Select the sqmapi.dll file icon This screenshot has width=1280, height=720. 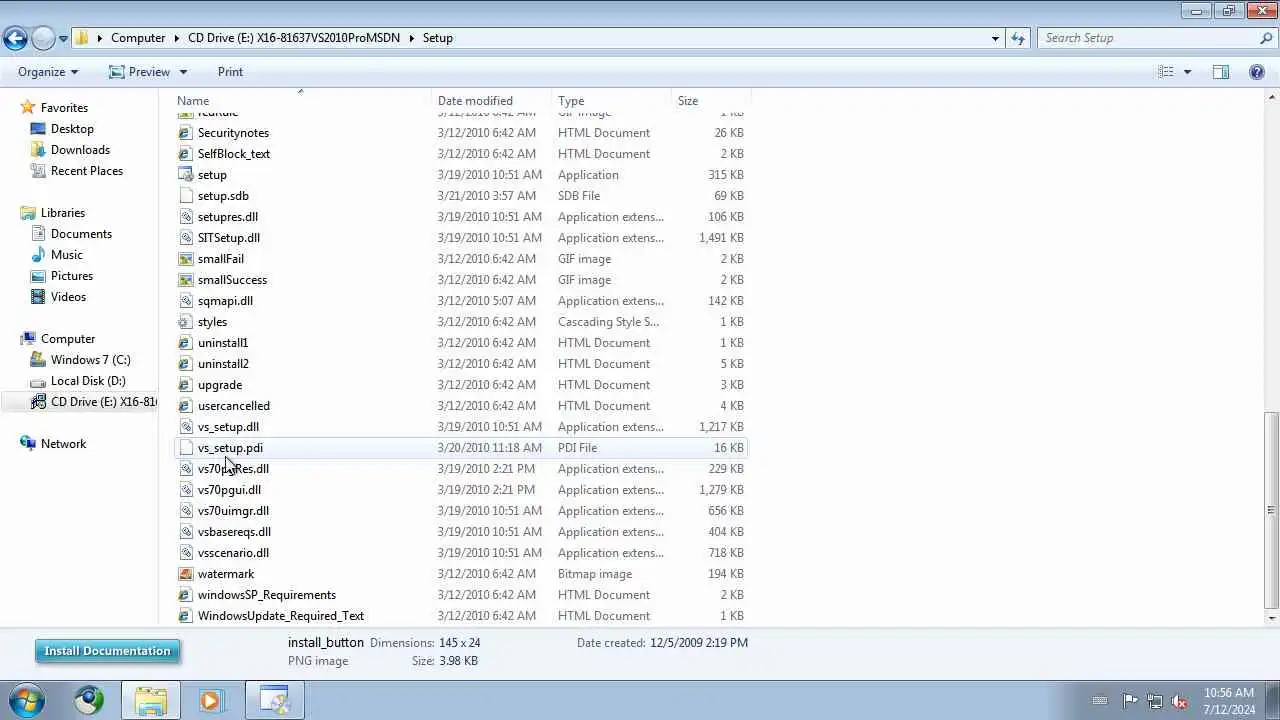[185, 301]
